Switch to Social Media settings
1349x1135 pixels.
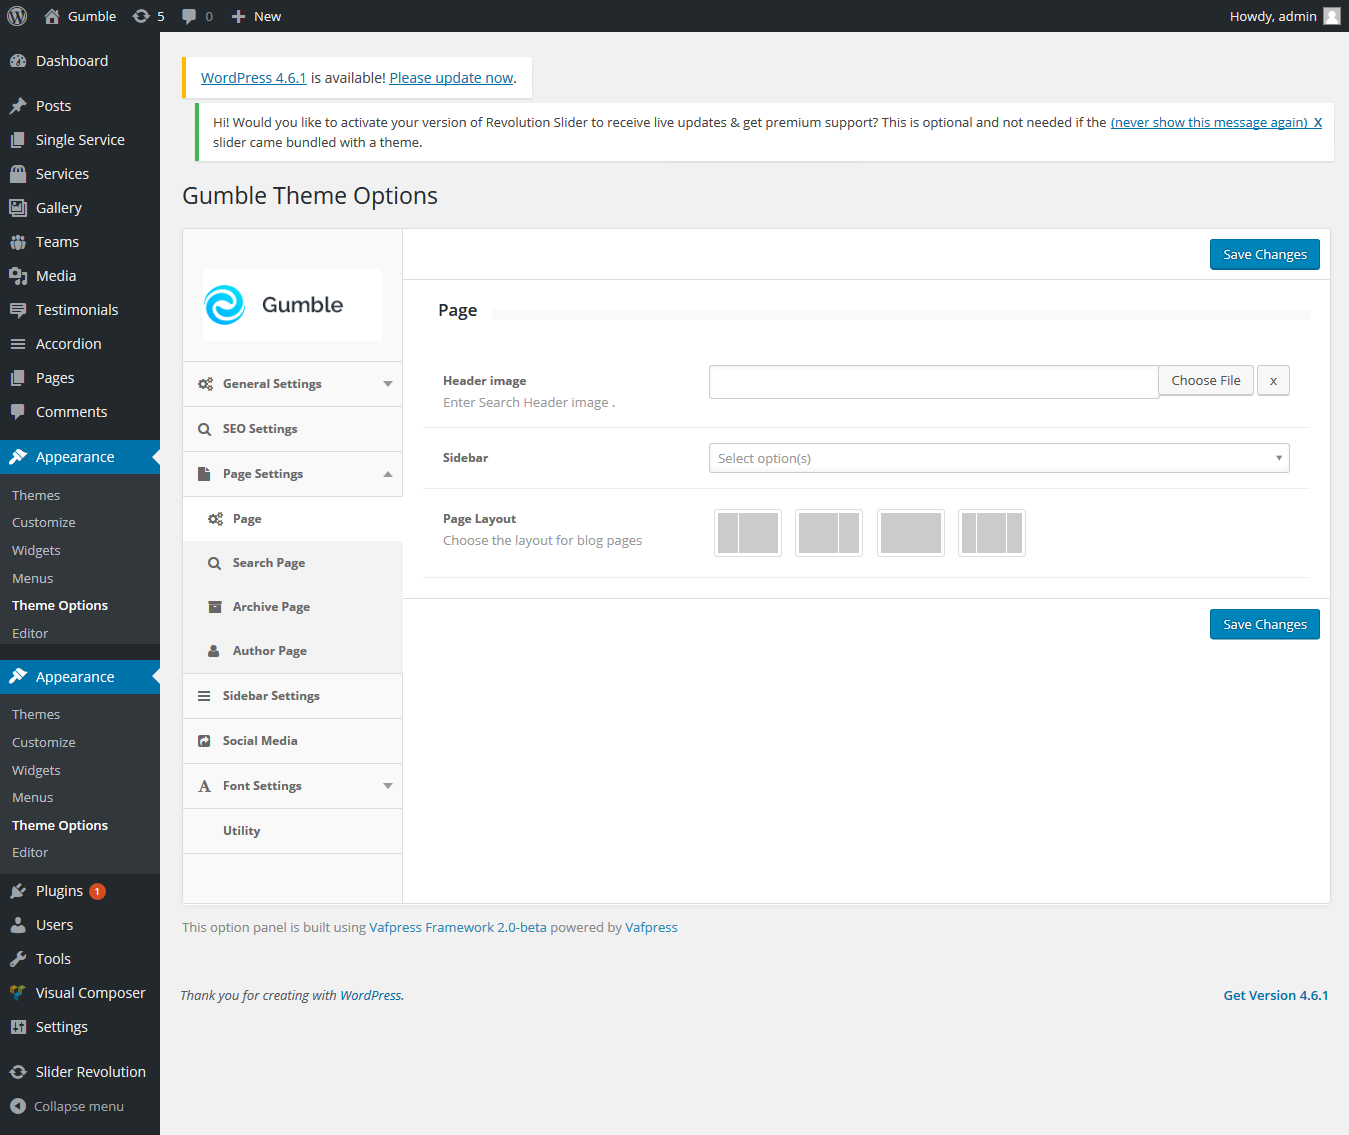click(260, 741)
